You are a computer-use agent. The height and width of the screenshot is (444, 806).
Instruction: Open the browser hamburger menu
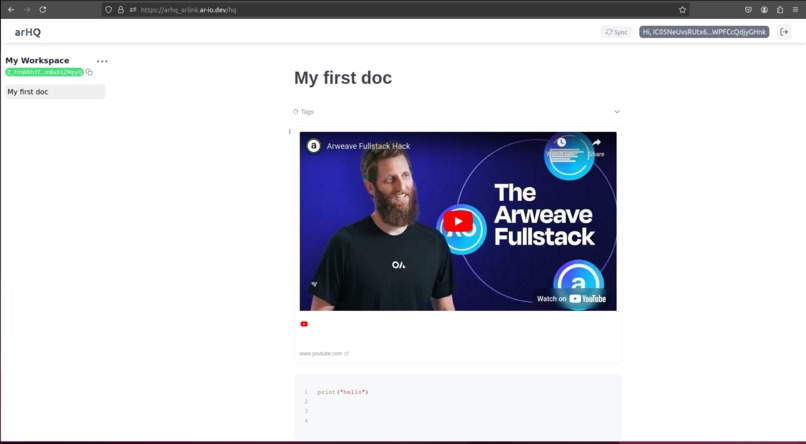pos(795,9)
